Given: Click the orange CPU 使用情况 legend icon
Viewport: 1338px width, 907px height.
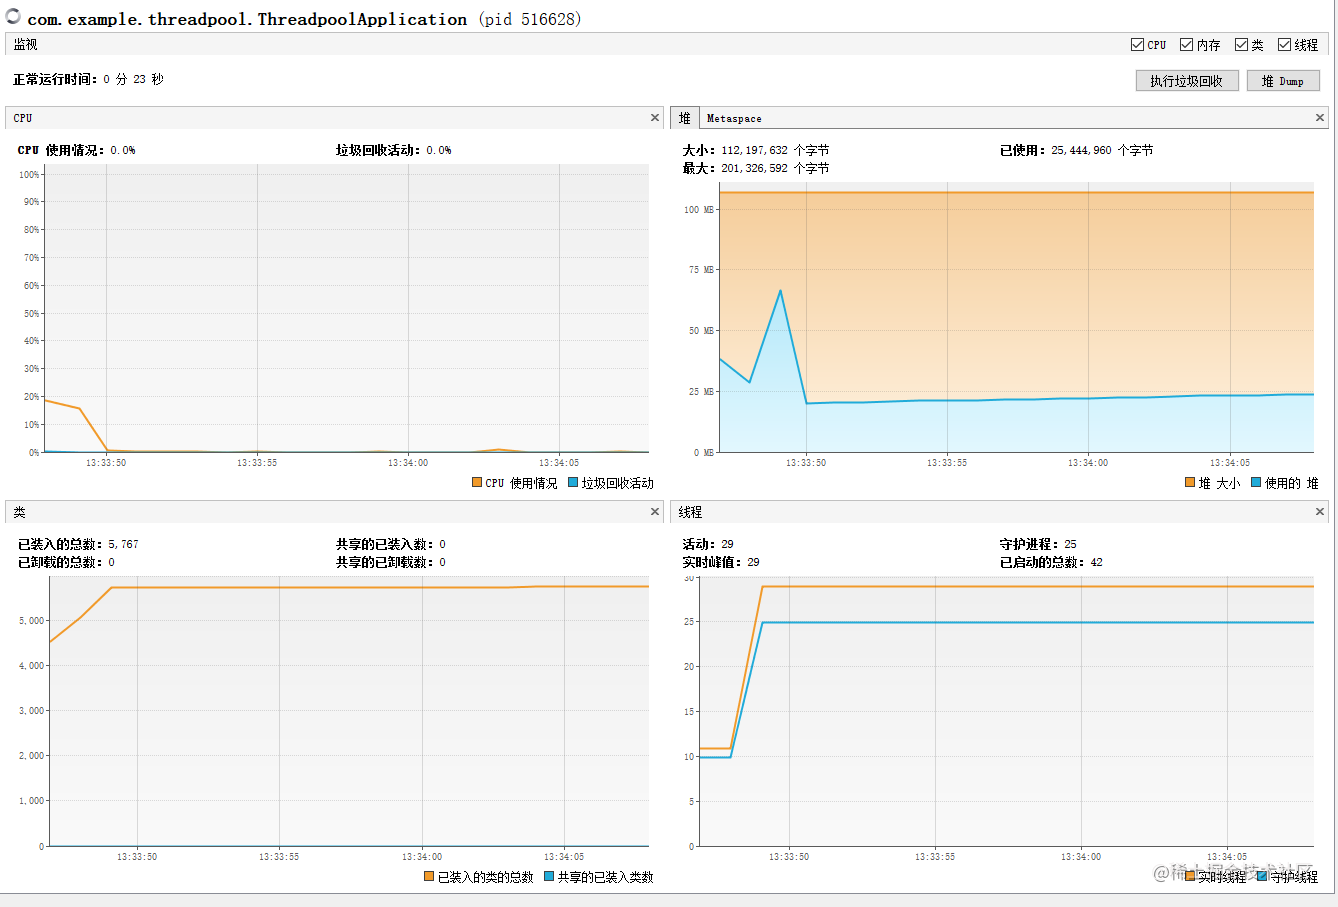Looking at the screenshot, I should tap(477, 481).
